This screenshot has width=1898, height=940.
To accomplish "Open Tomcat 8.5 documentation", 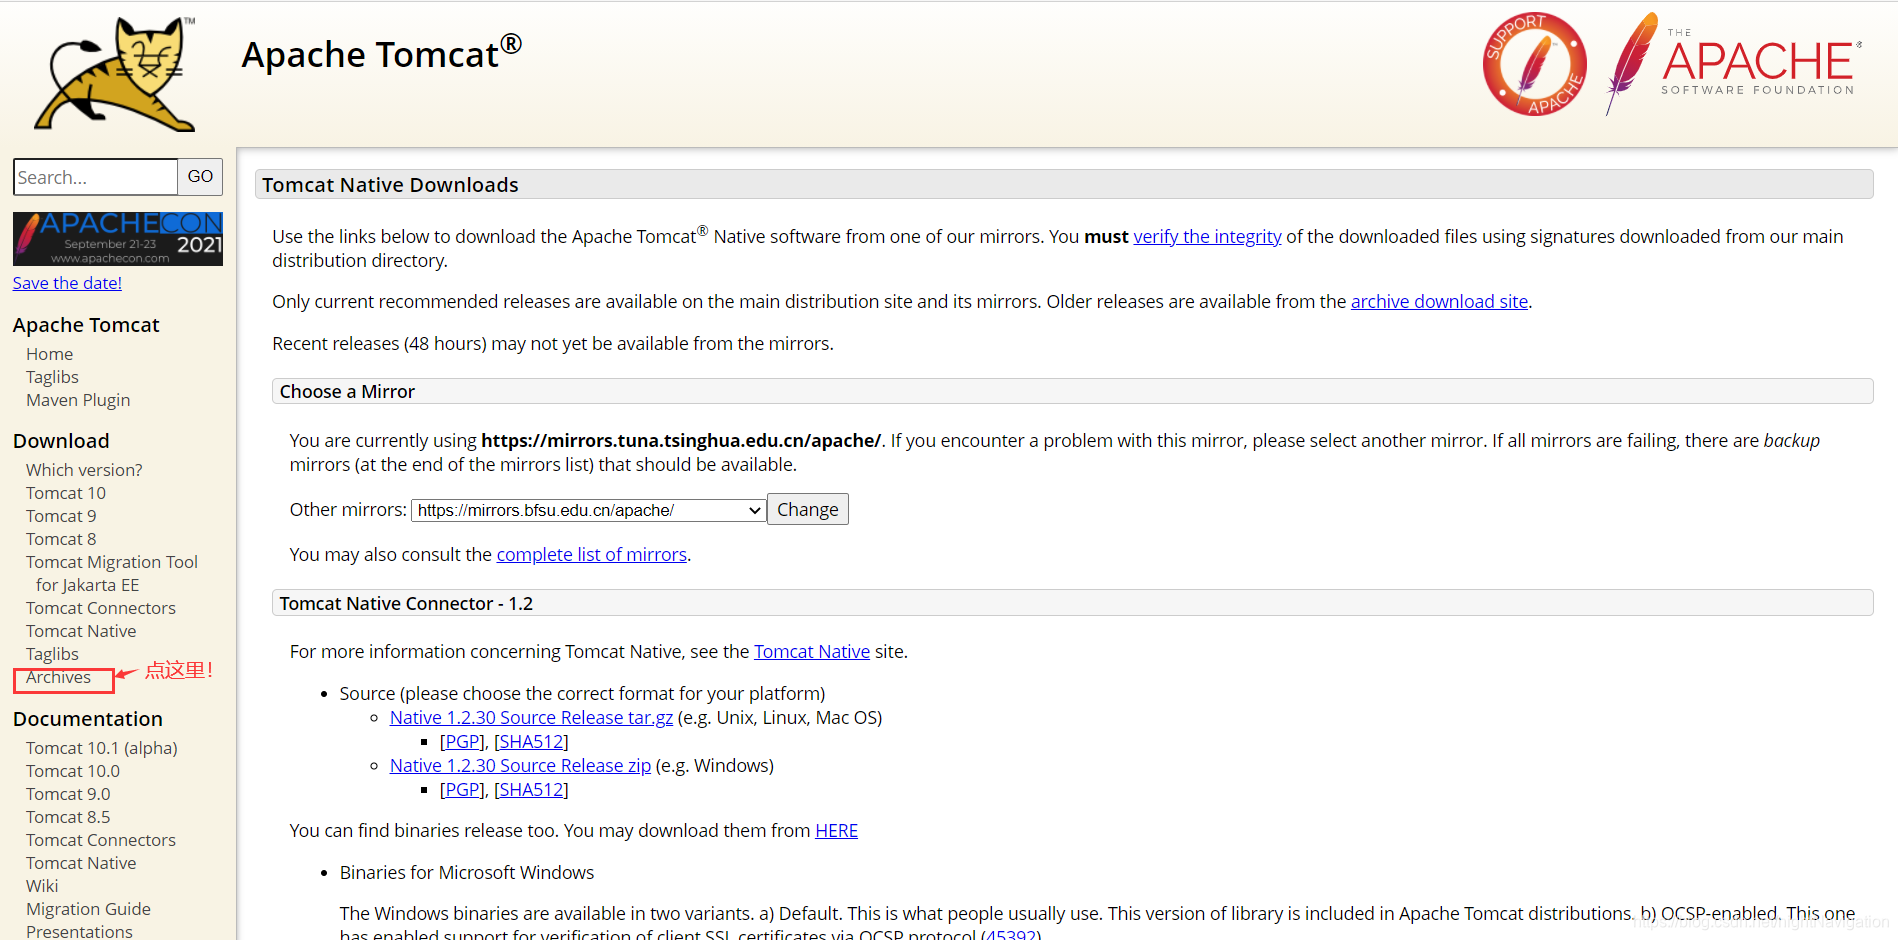I will [68, 817].
